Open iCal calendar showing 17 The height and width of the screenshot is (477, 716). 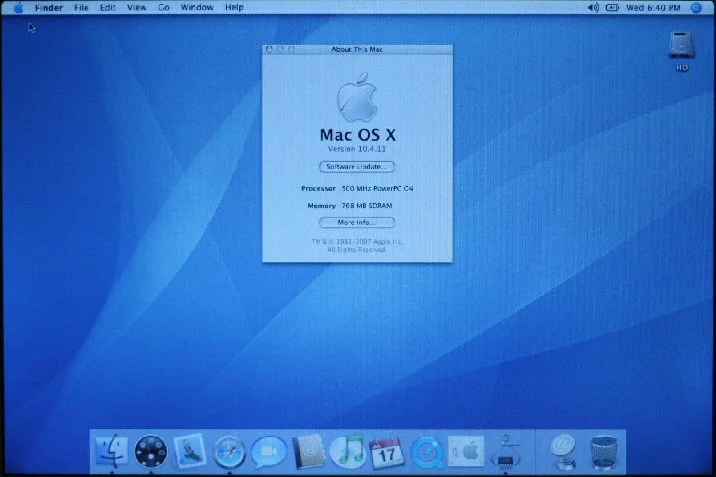click(387, 453)
